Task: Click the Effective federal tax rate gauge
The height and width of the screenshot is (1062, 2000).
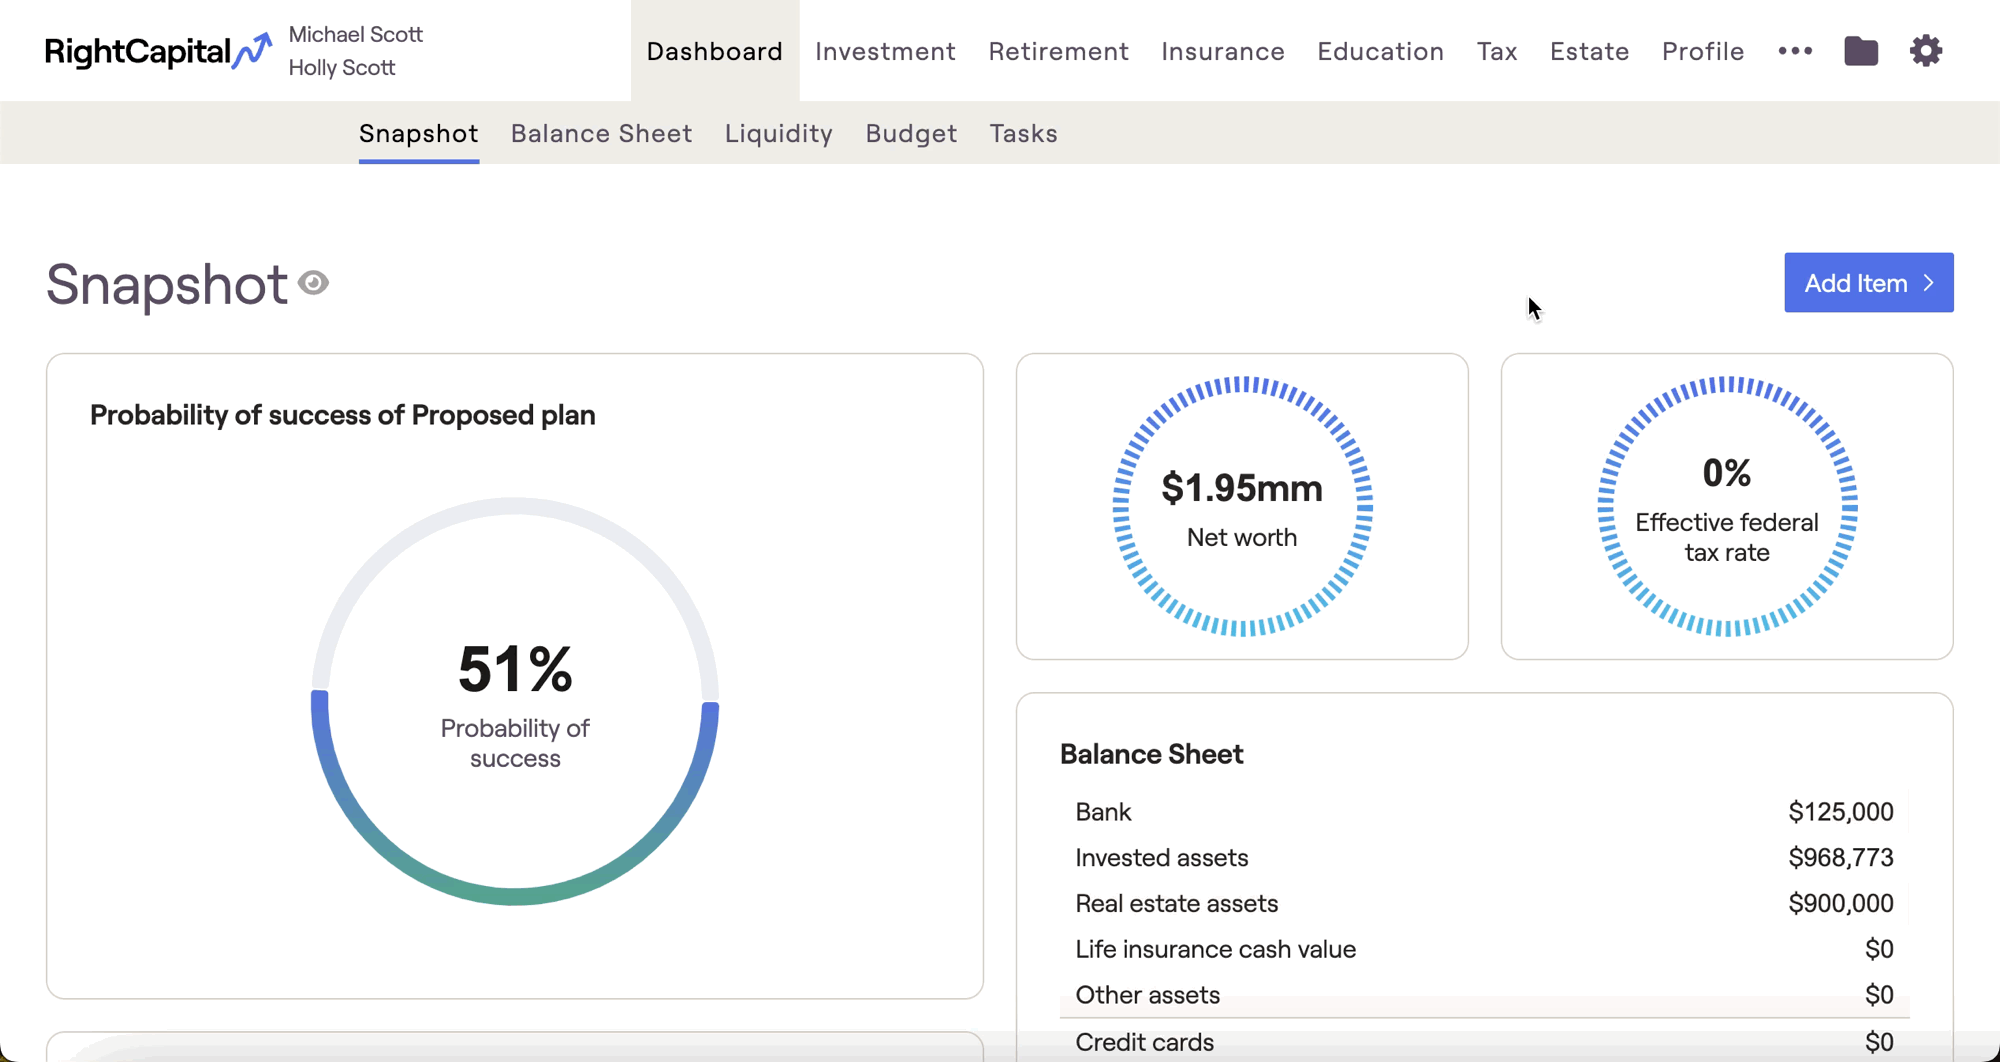Action: pyautogui.click(x=1727, y=507)
